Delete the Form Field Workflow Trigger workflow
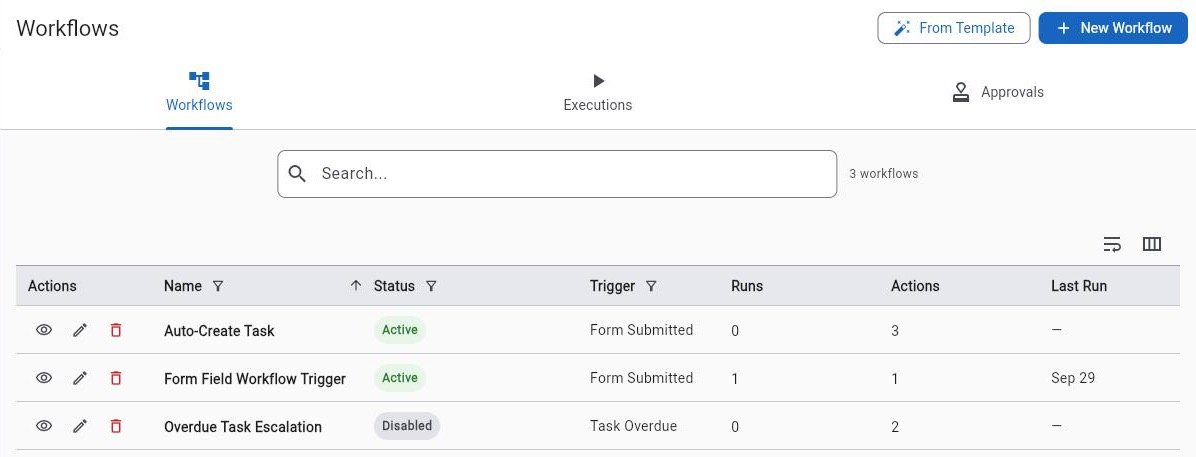 coord(116,378)
